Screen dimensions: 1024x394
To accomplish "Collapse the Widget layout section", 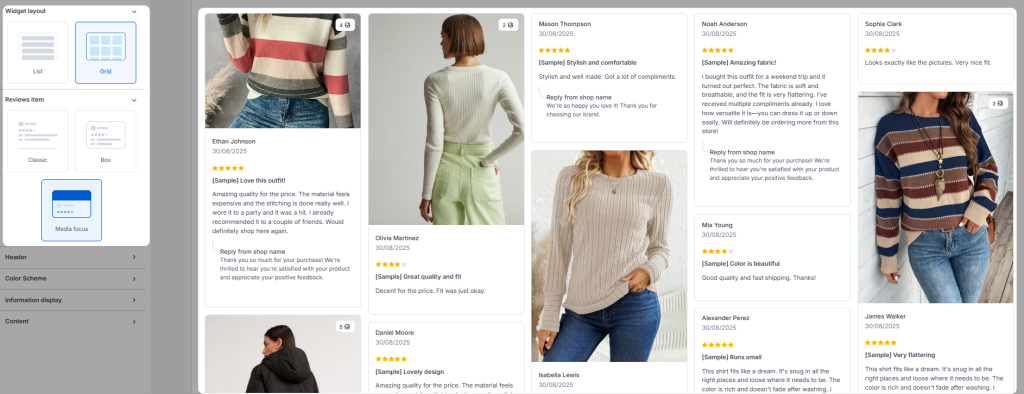I will (x=135, y=11).
